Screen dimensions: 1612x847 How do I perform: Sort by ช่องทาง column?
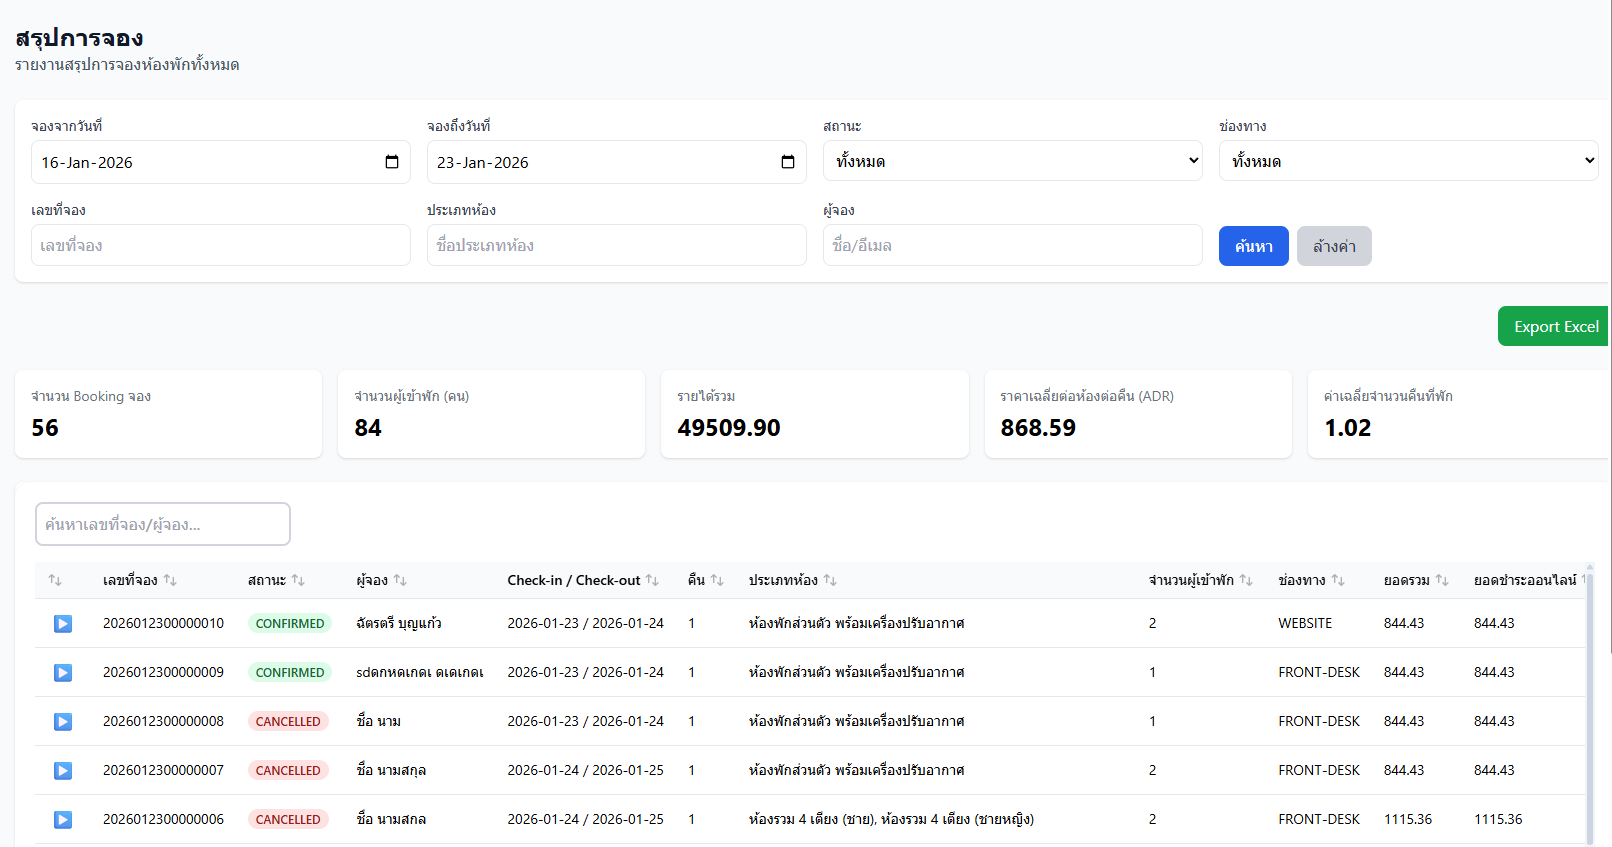1338,580
